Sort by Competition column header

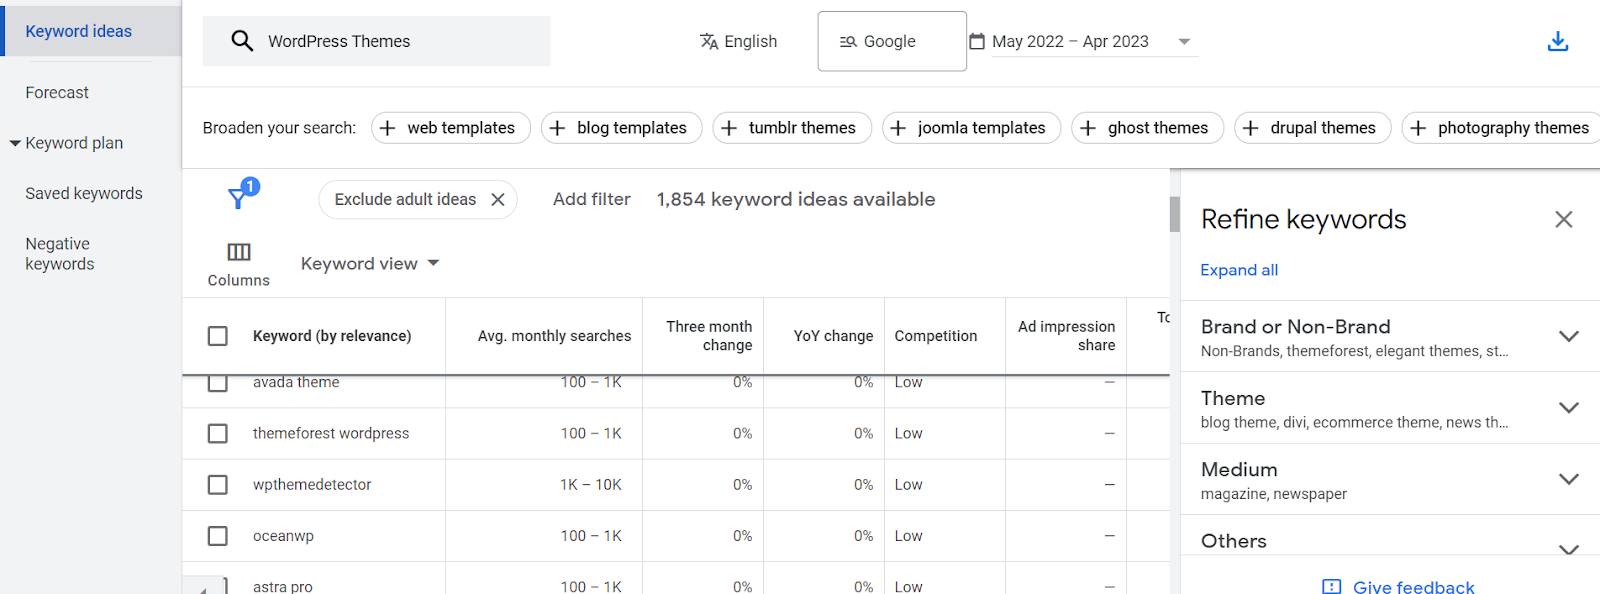pos(936,336)
